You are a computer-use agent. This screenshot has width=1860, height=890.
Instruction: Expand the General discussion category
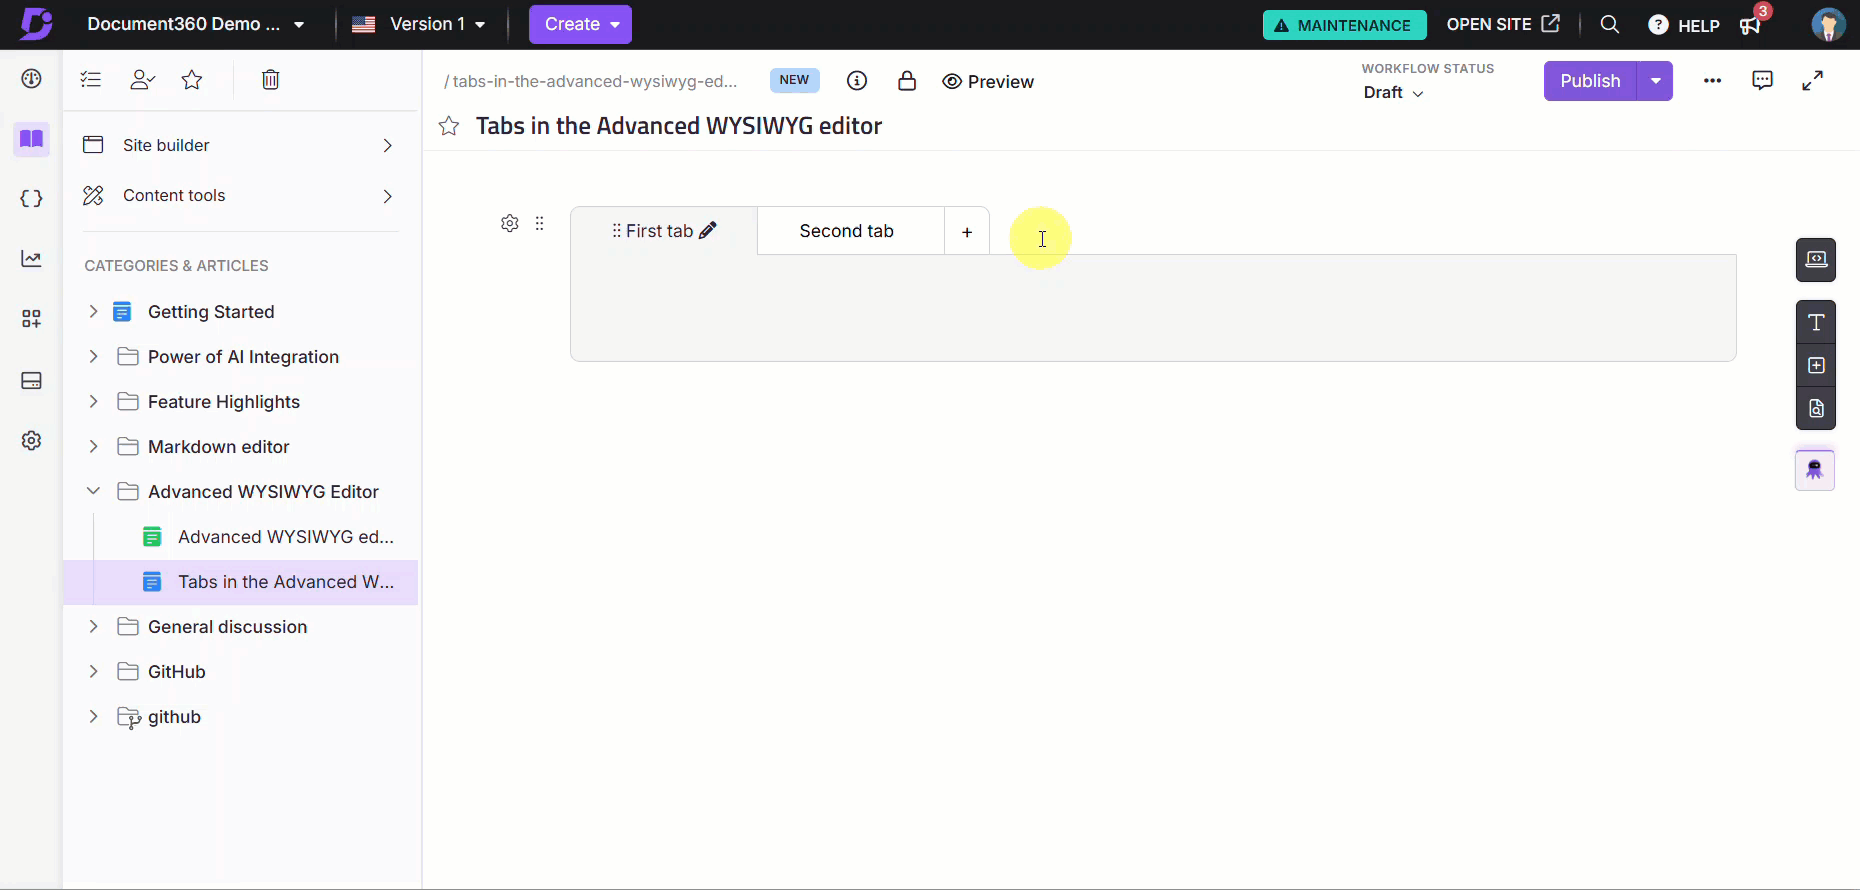(93, 626)
